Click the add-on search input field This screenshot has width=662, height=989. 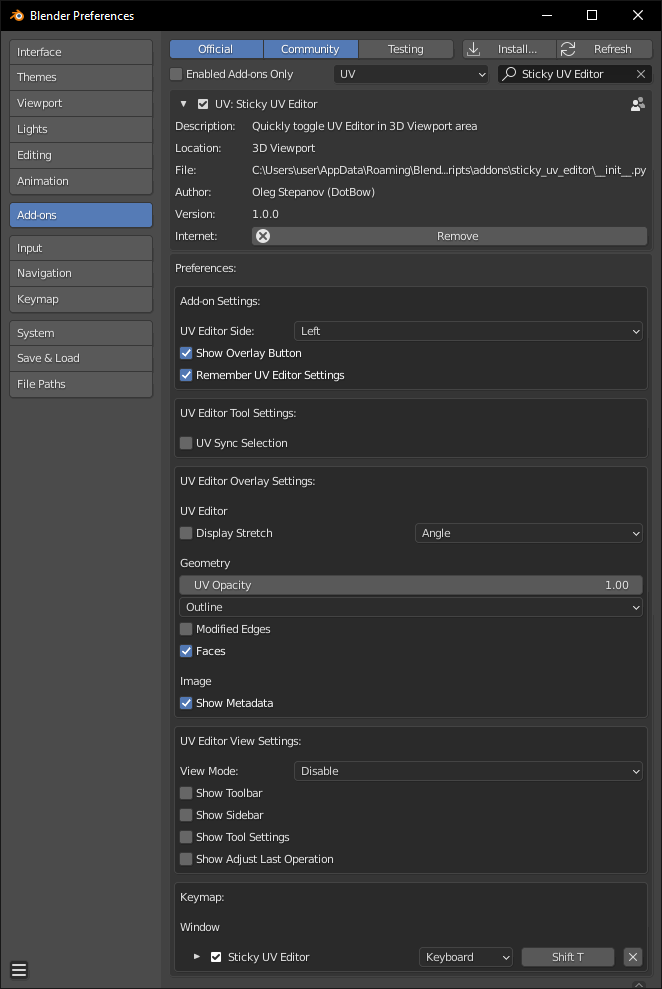(x=575, y=74)
